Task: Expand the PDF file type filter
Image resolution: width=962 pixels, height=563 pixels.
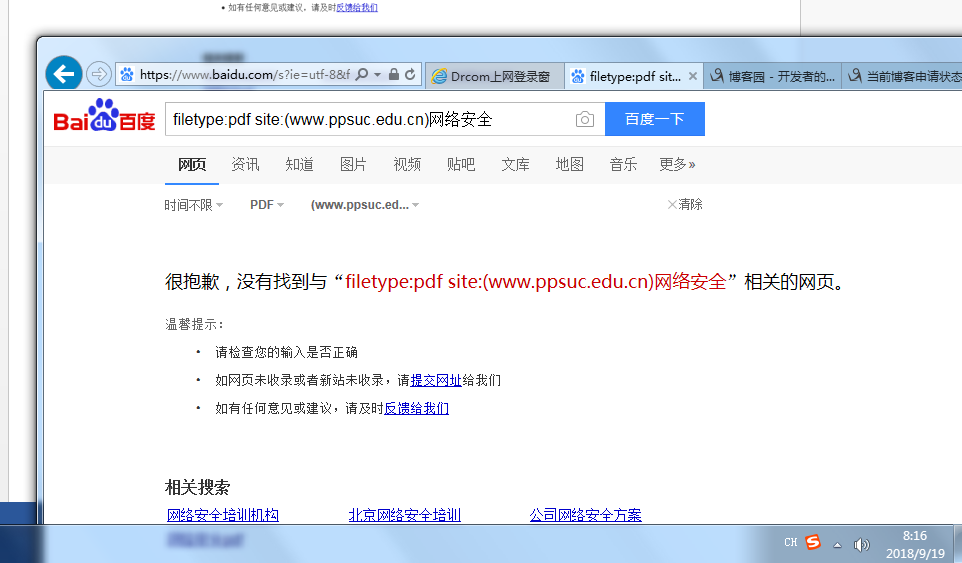Action: pos(267,205)
